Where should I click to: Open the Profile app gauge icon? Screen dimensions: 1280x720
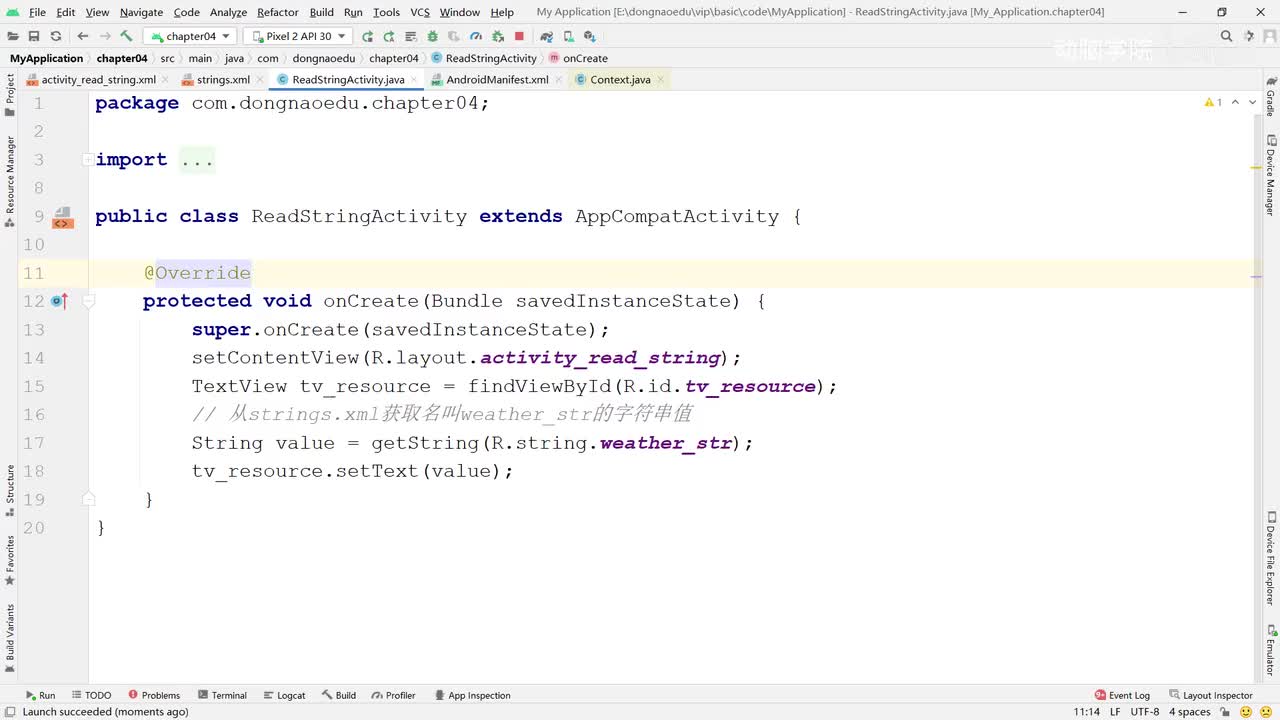475,36
